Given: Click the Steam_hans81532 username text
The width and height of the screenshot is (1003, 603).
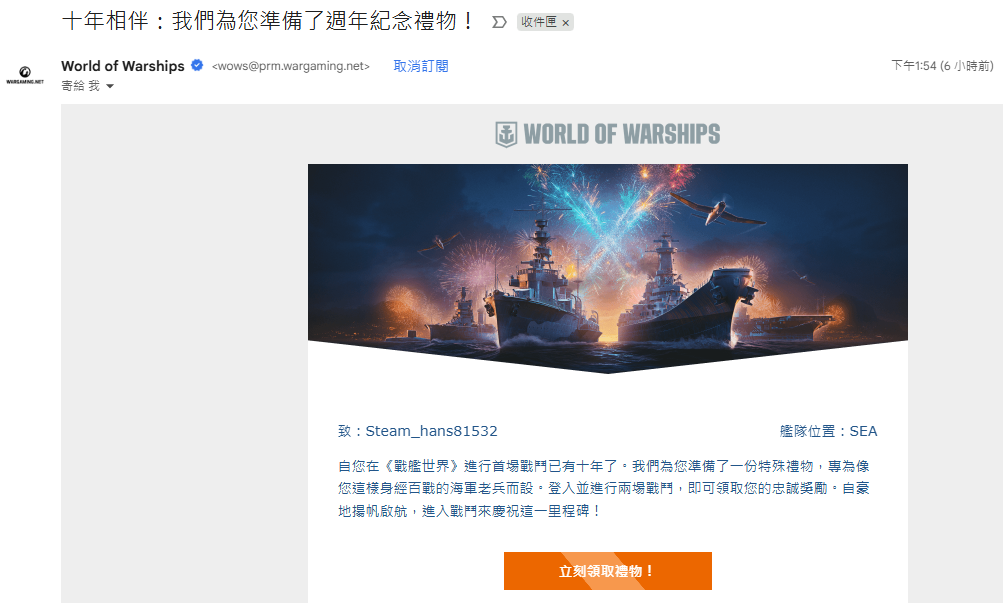Looking at the screenshot, I should (x=432, y=431).
